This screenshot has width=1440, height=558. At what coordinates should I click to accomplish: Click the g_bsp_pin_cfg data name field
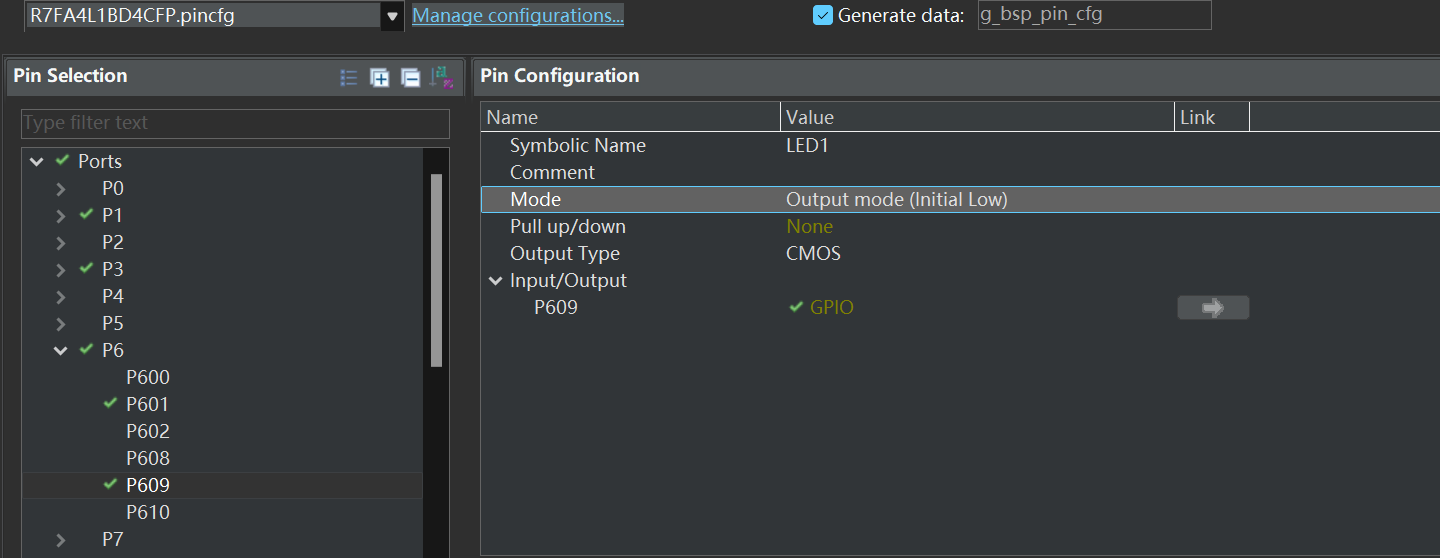(x=1094, y=15)
